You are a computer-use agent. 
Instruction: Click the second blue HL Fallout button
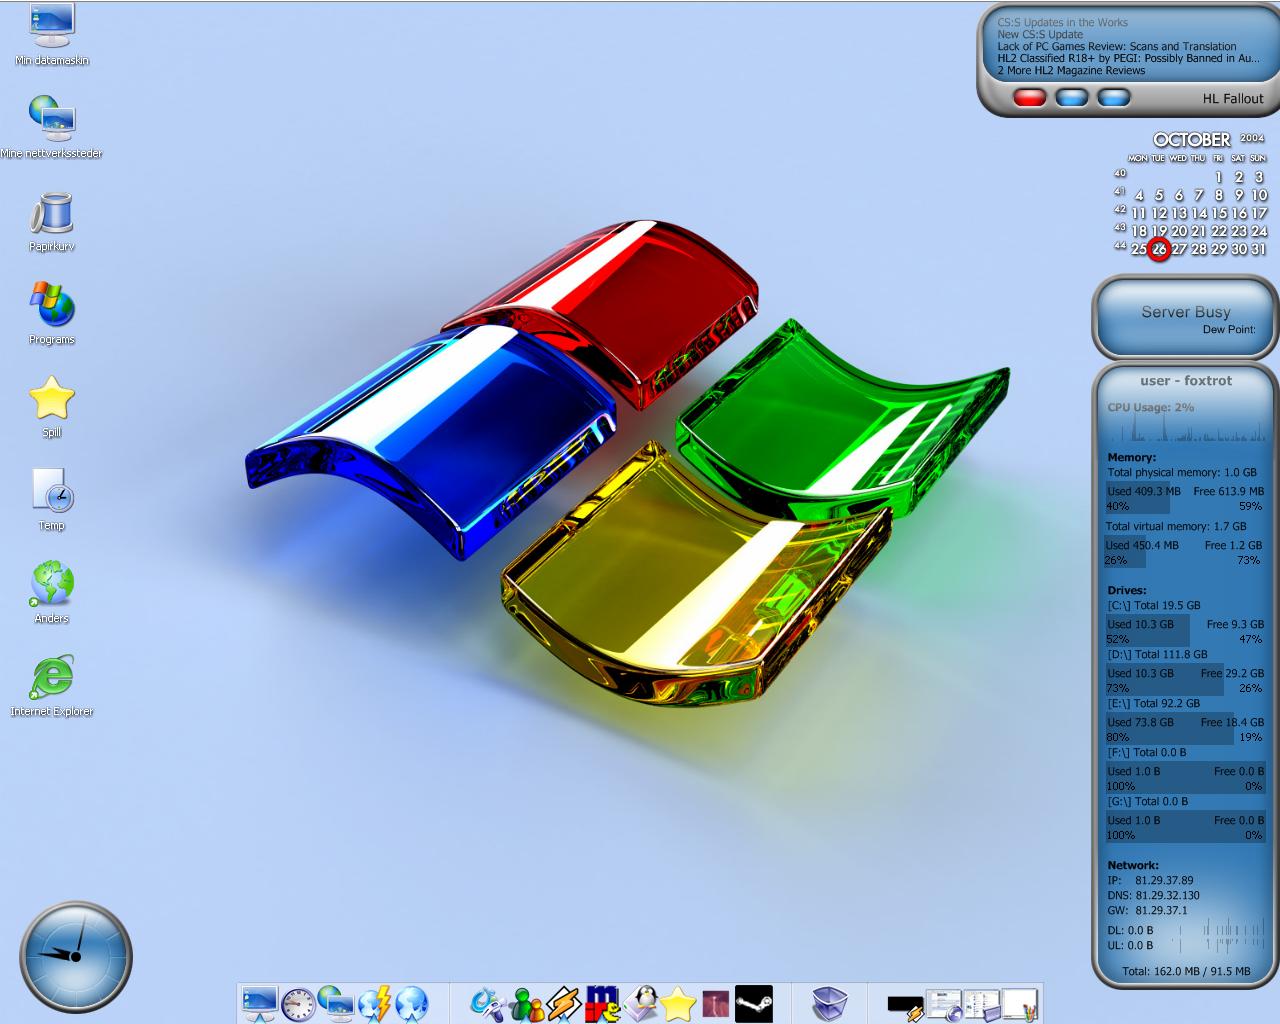(x=1113, y=98)
